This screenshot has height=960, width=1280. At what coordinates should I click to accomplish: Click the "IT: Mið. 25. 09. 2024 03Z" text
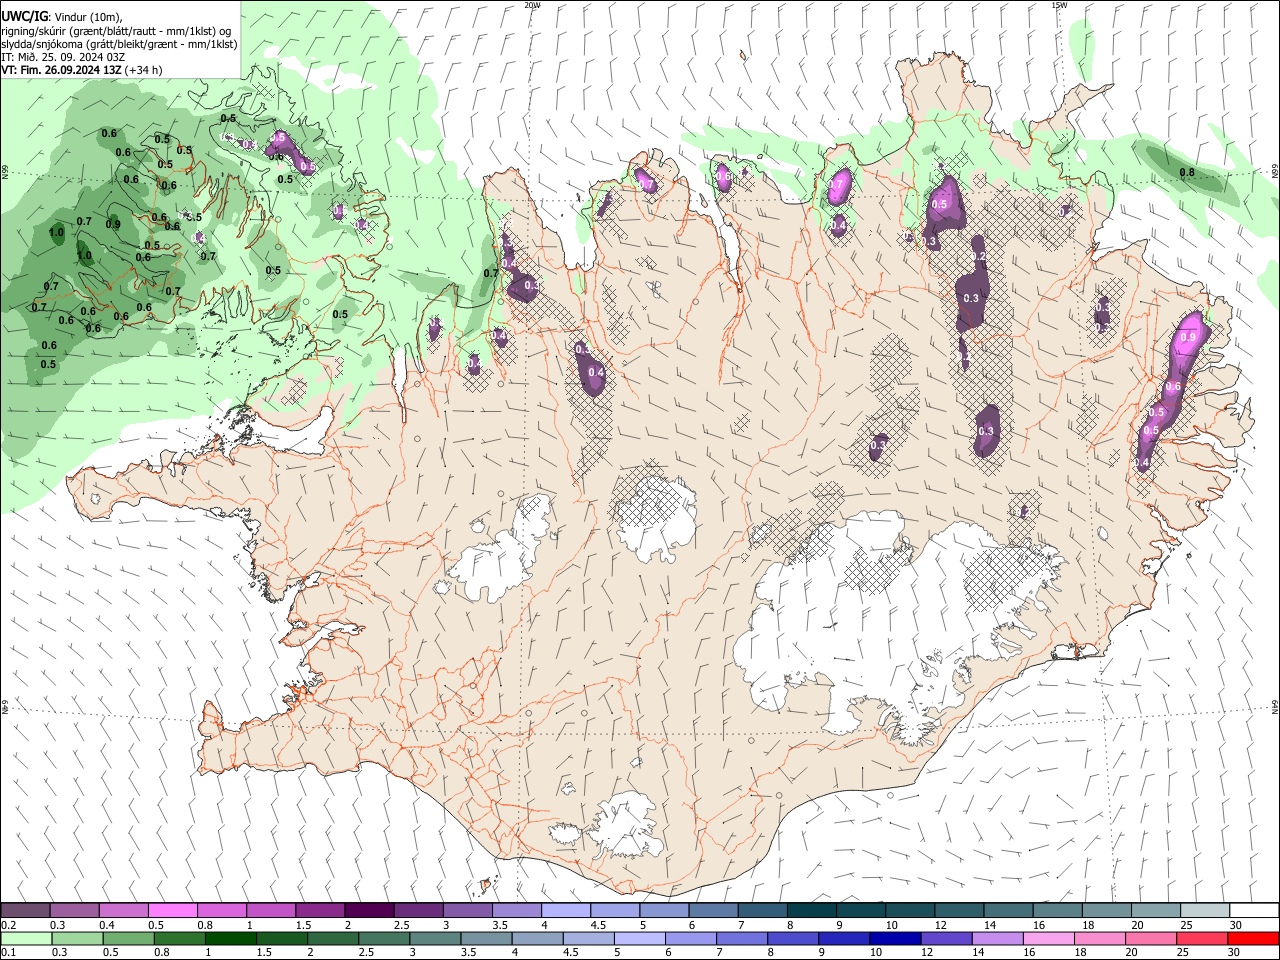pyautogui.click(x=63, y=57)
